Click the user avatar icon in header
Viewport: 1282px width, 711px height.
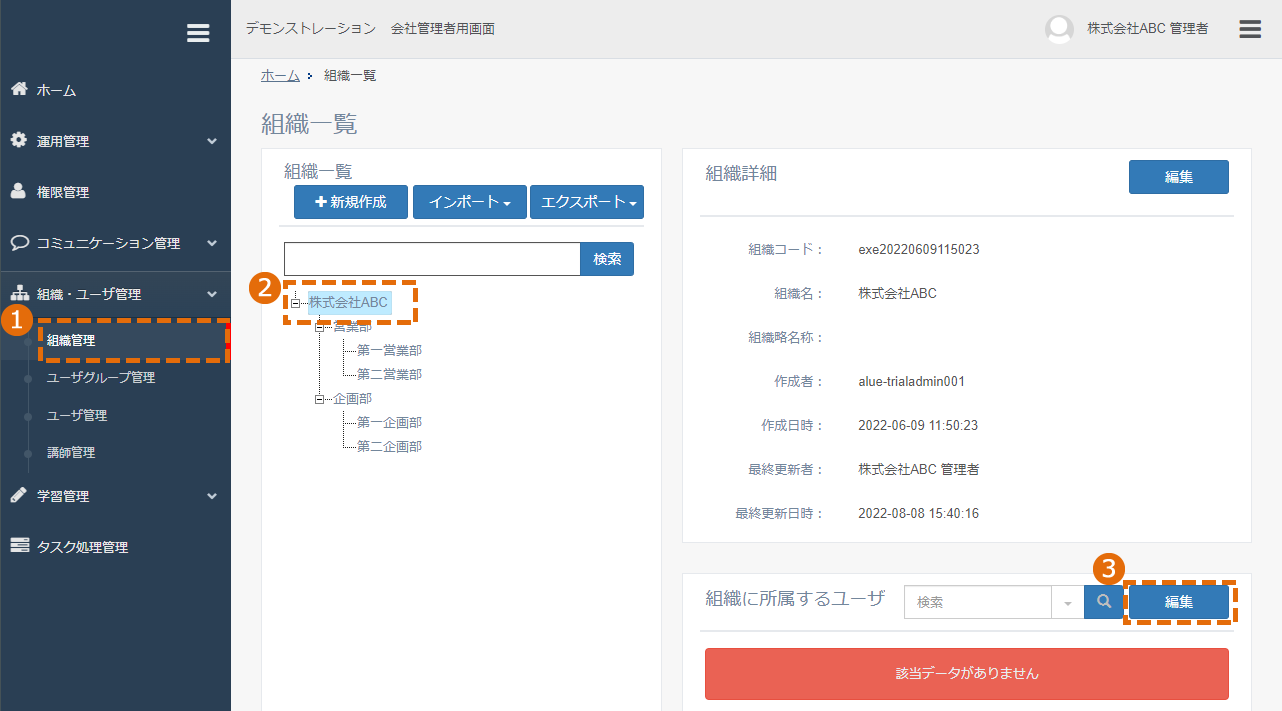tap(1059, 29)
